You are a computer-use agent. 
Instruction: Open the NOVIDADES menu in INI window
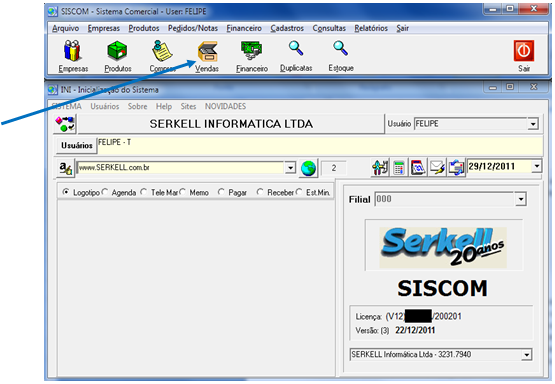coord(225,106)
